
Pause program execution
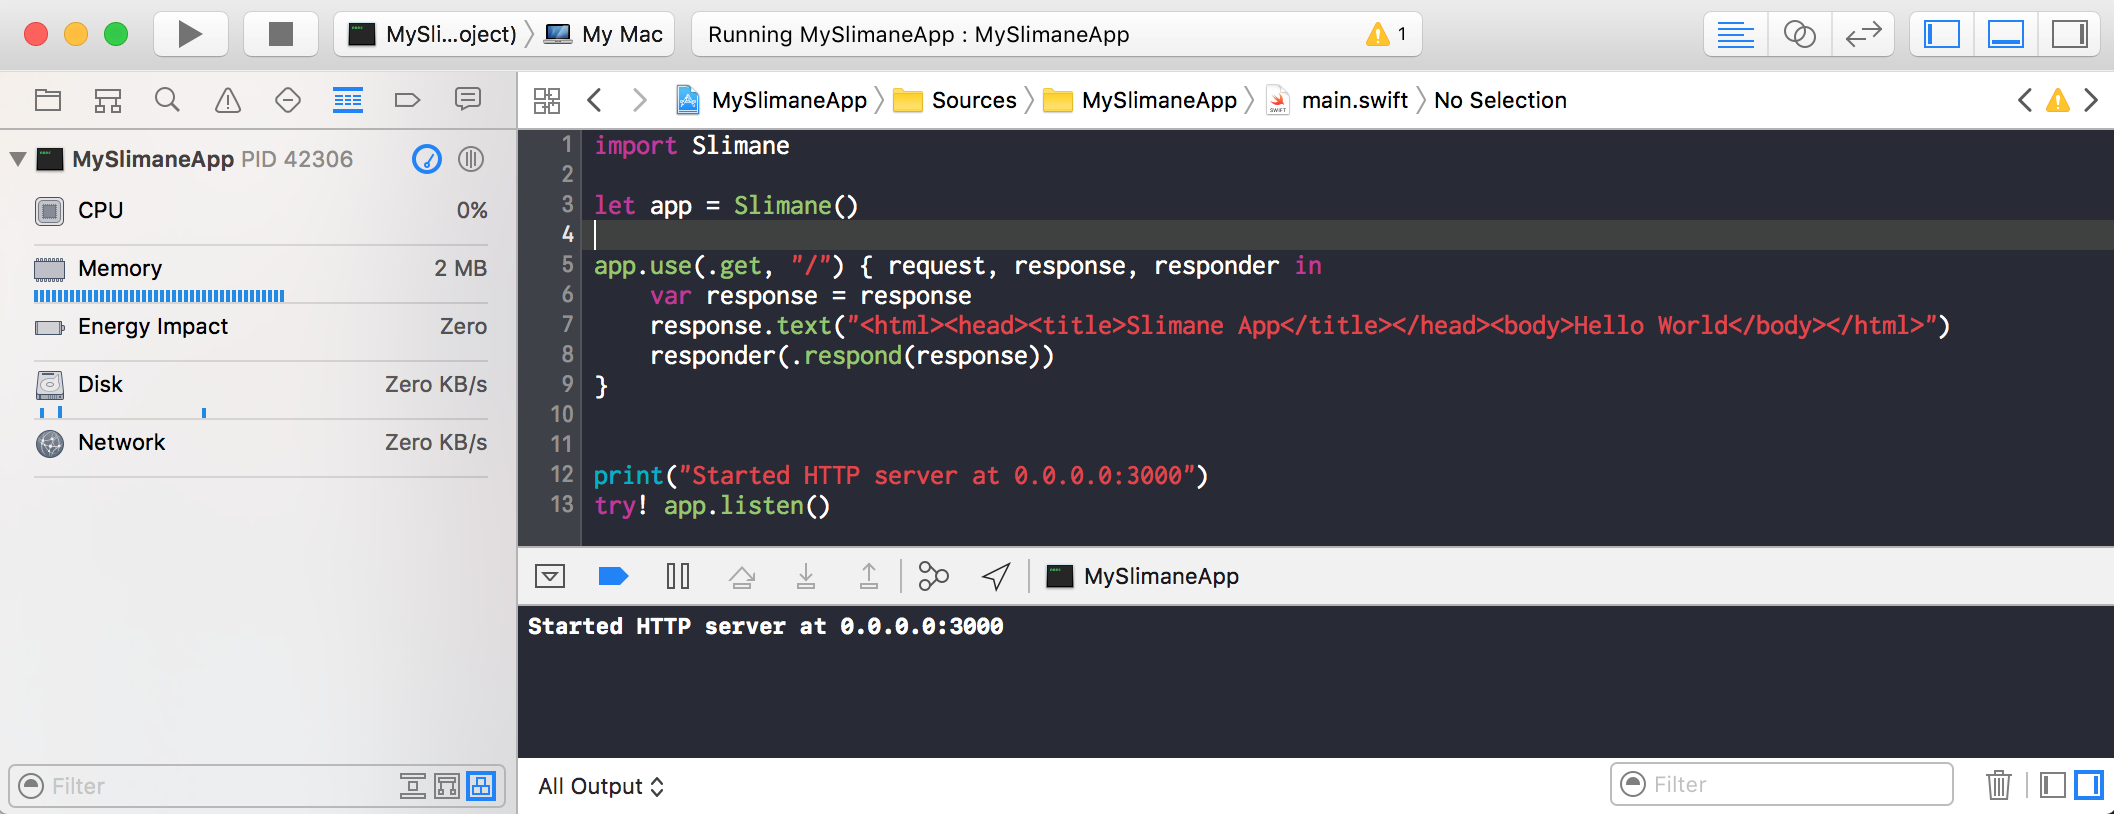click(x=677, y=576)
